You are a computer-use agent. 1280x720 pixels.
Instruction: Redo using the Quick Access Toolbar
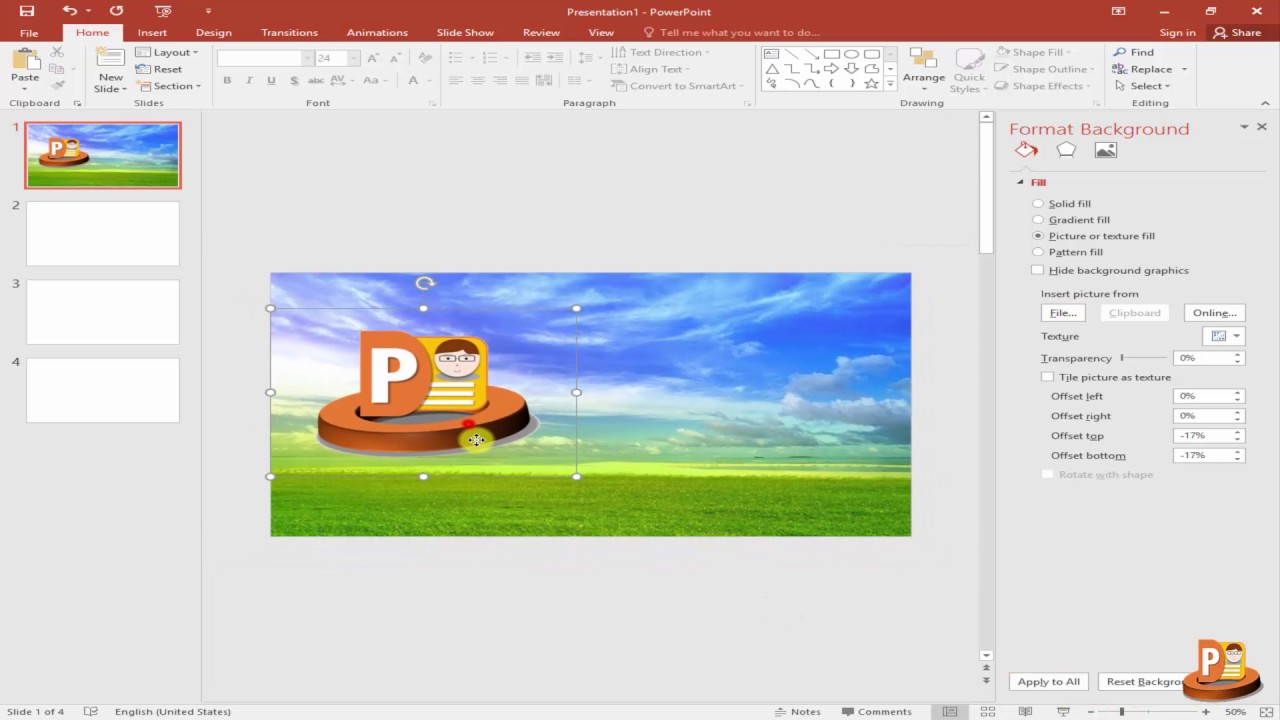pyautogui.click(x=116, y=11)
